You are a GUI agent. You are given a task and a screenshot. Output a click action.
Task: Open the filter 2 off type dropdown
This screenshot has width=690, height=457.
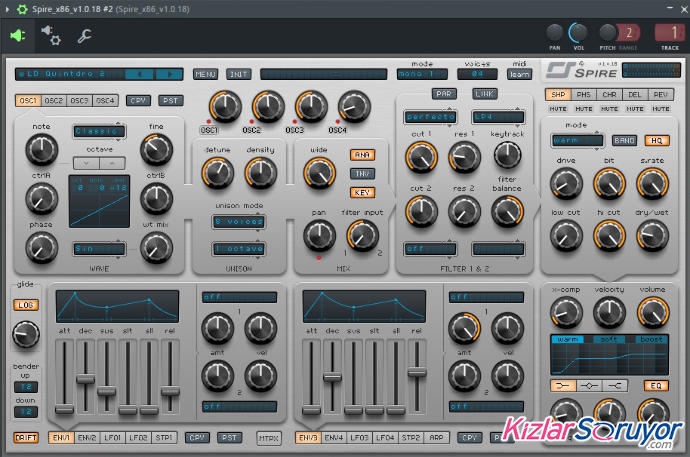429,249
